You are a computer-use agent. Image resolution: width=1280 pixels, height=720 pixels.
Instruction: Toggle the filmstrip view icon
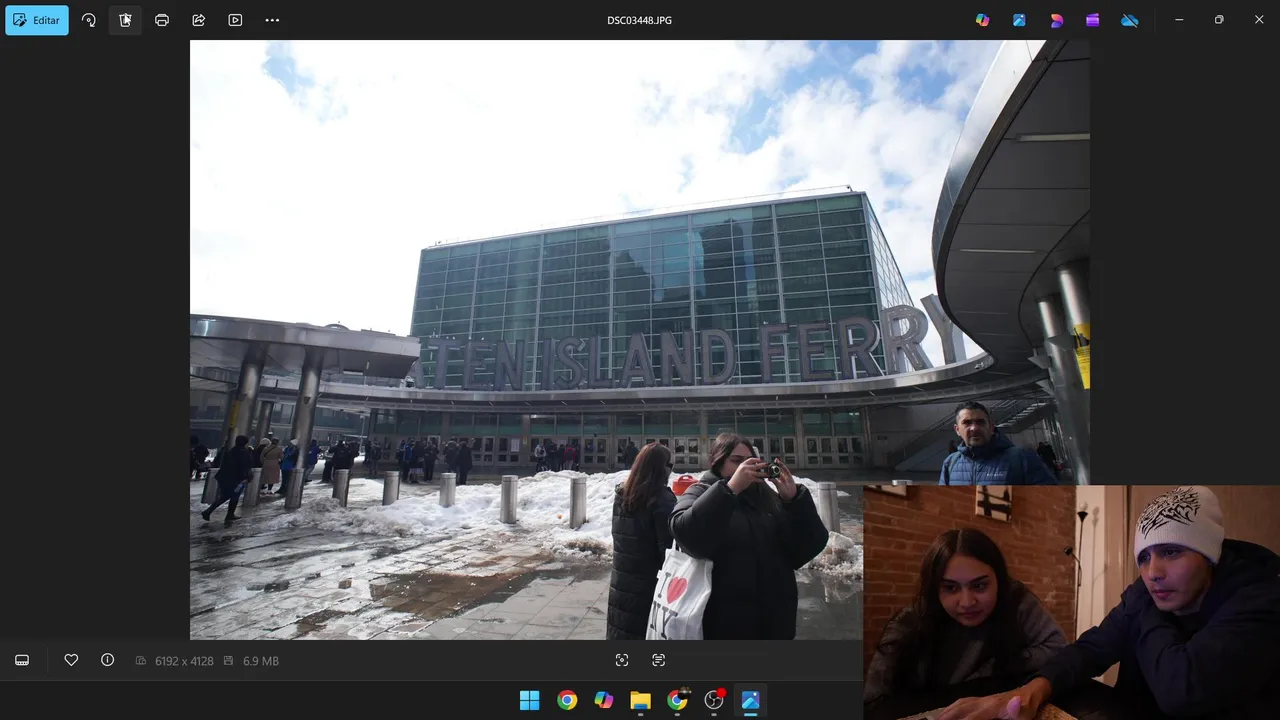(22, 660)
